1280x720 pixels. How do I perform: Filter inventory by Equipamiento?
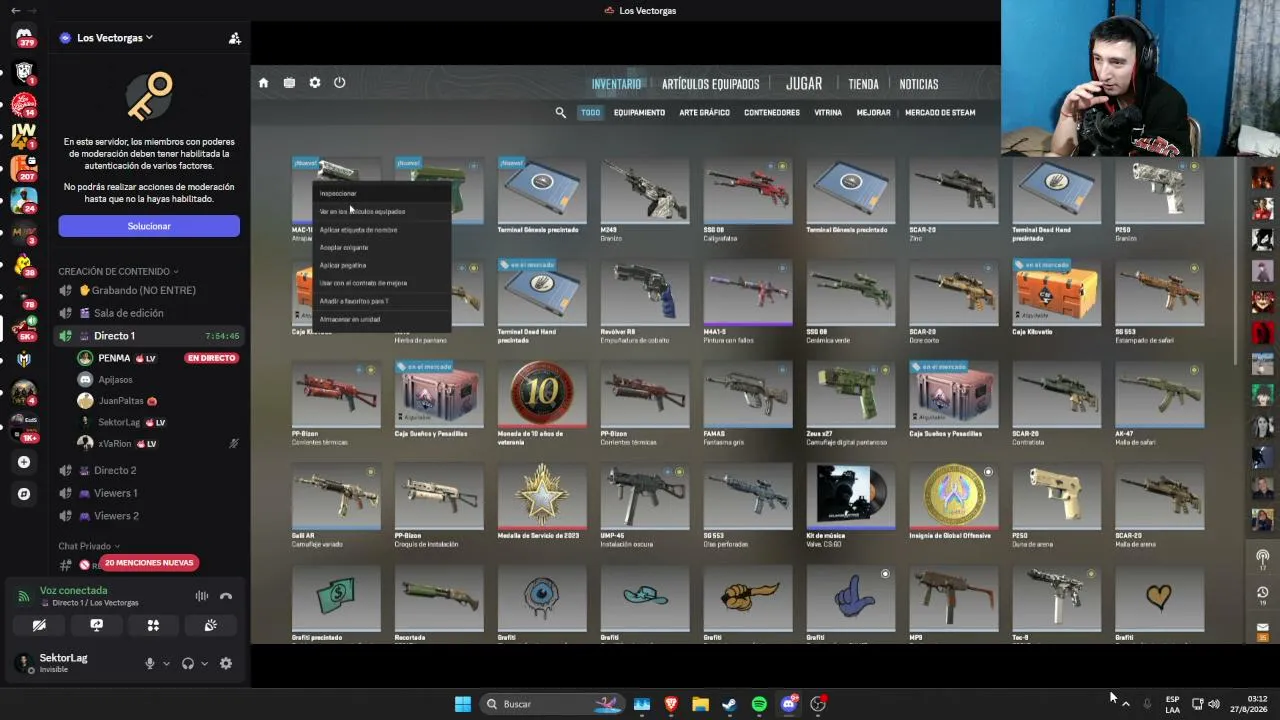point(639,113)
